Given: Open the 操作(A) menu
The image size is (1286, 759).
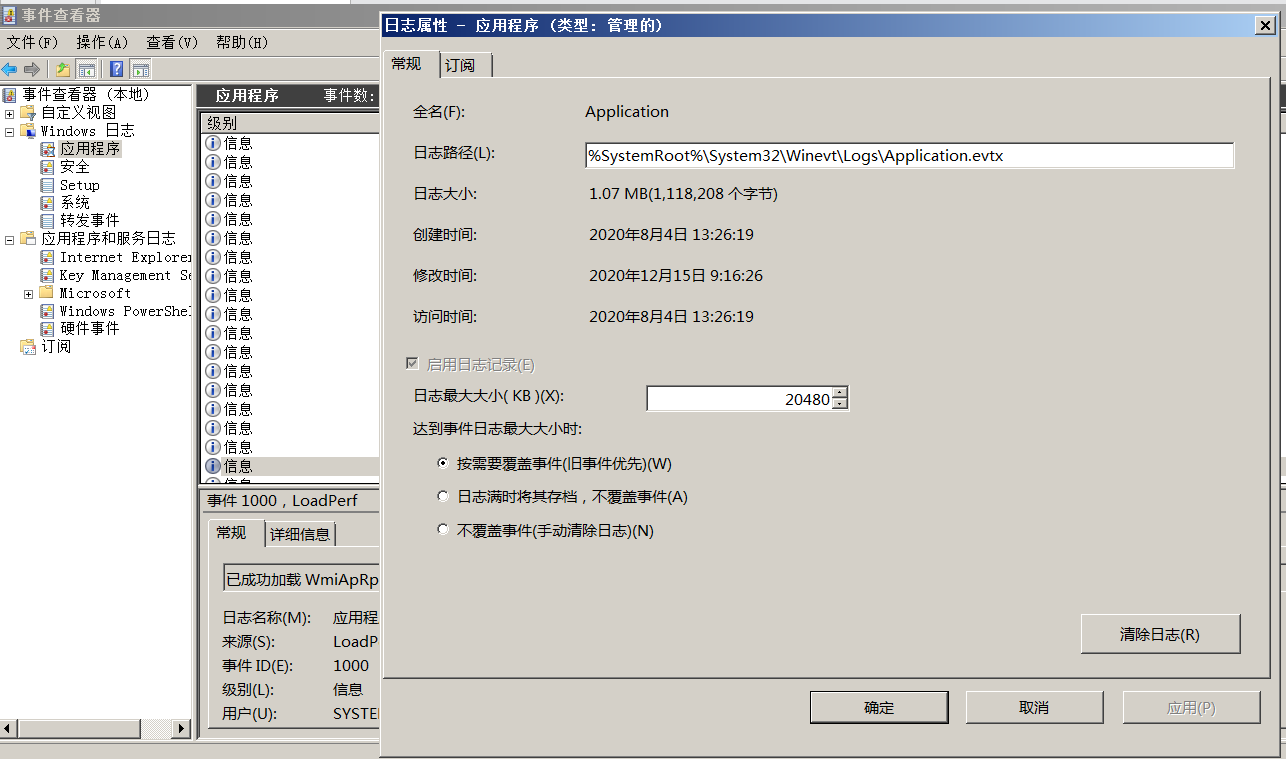Looking at the screenshot, I should [x=102, y=42].
